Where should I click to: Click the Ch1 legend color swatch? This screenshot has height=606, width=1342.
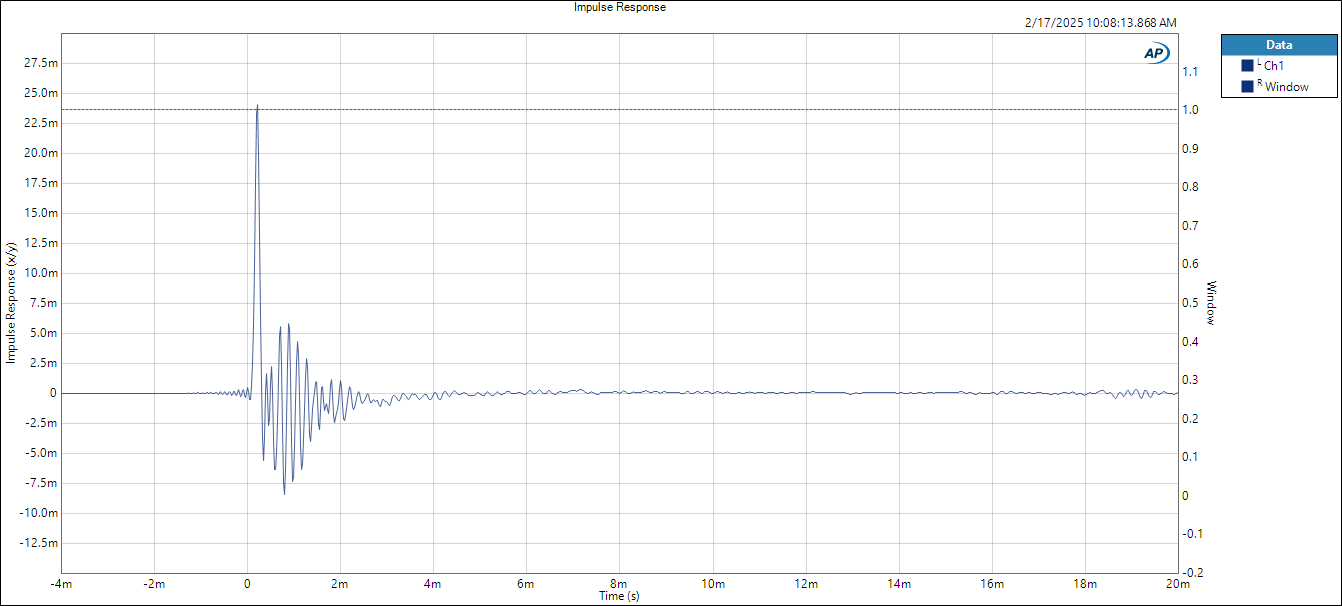point(1247,65)
